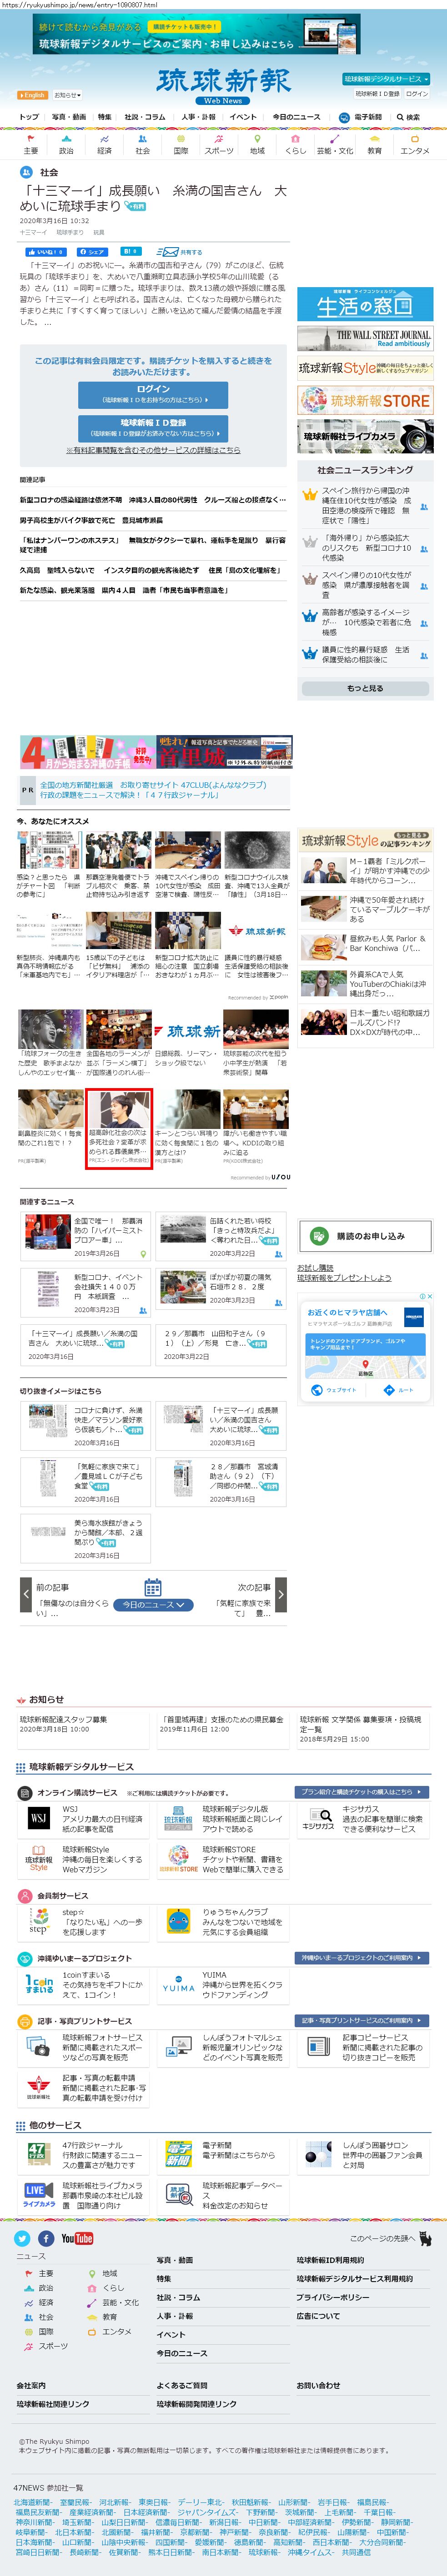Go to previous article with left arrow

point(26,1593)
